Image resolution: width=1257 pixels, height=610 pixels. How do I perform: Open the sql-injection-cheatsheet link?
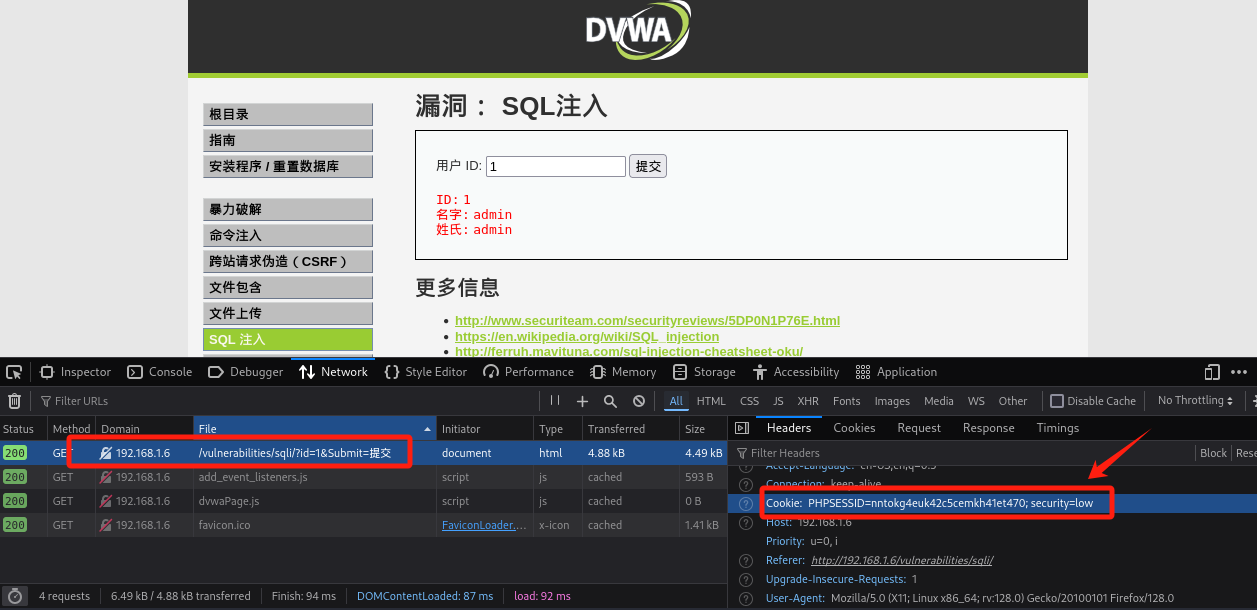pos(631,351)
